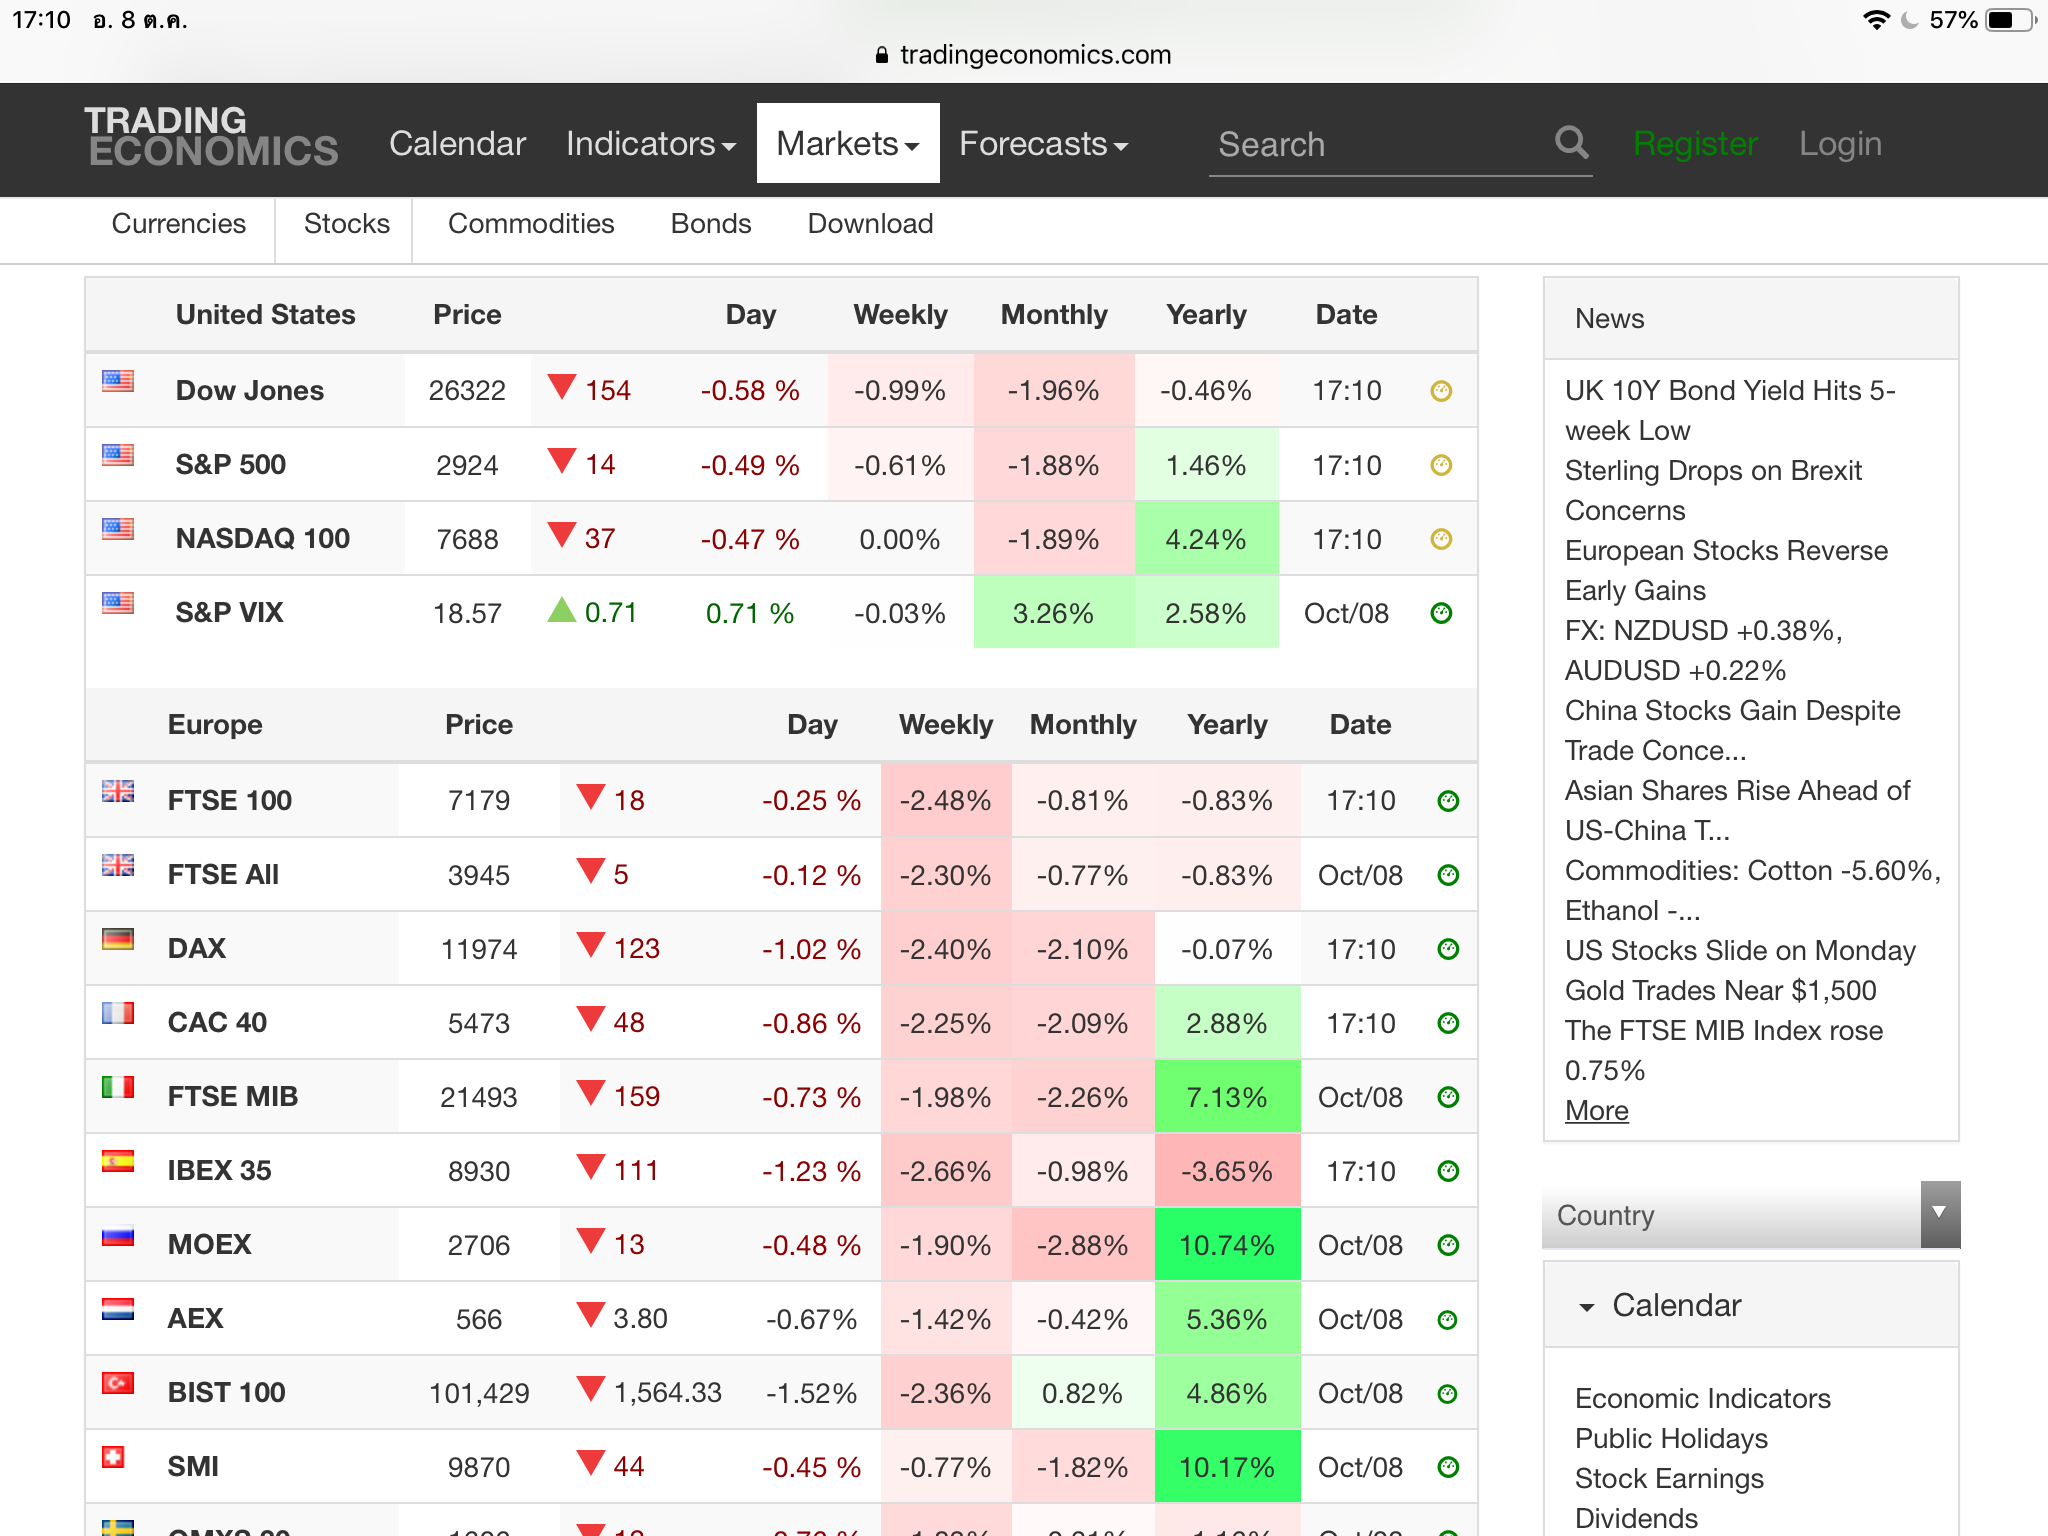The image size is (2048, 1536).
Task: Open the More news link
Action: click(x=1596, y=1111)
